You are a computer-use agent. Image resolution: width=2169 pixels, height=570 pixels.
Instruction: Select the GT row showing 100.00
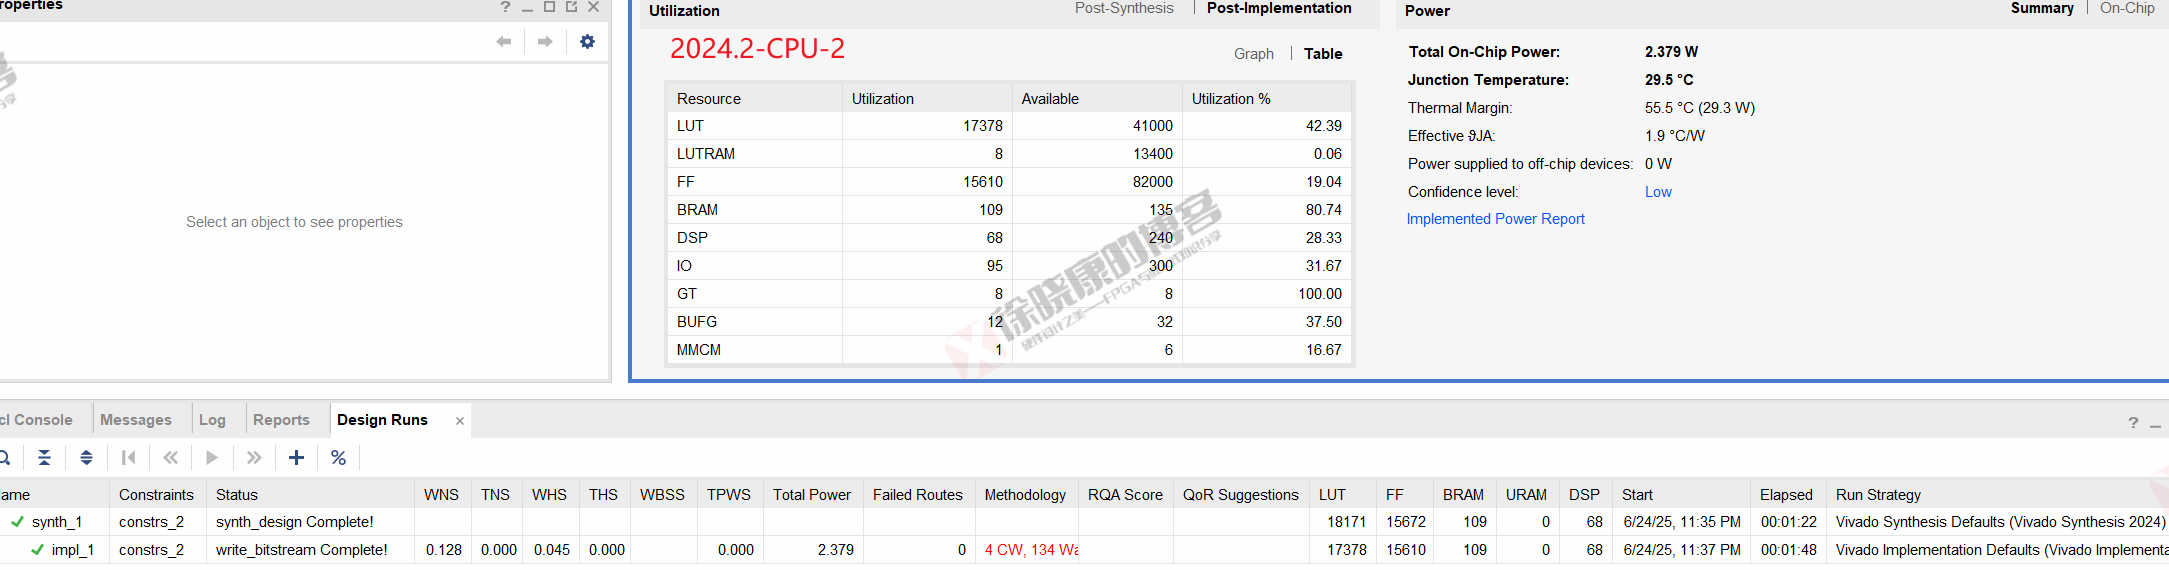1010,293
